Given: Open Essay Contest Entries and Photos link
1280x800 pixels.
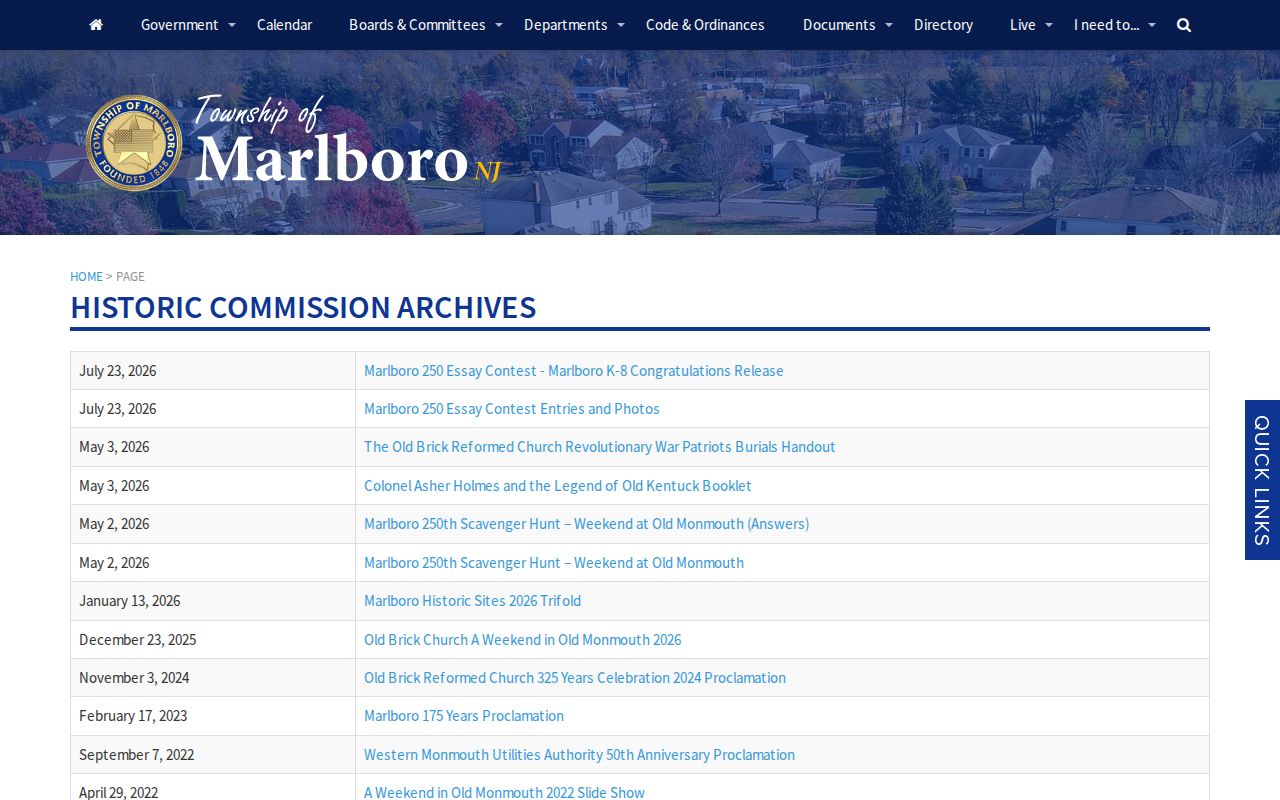Looking at the screenshot, I should tap(512, 409).
